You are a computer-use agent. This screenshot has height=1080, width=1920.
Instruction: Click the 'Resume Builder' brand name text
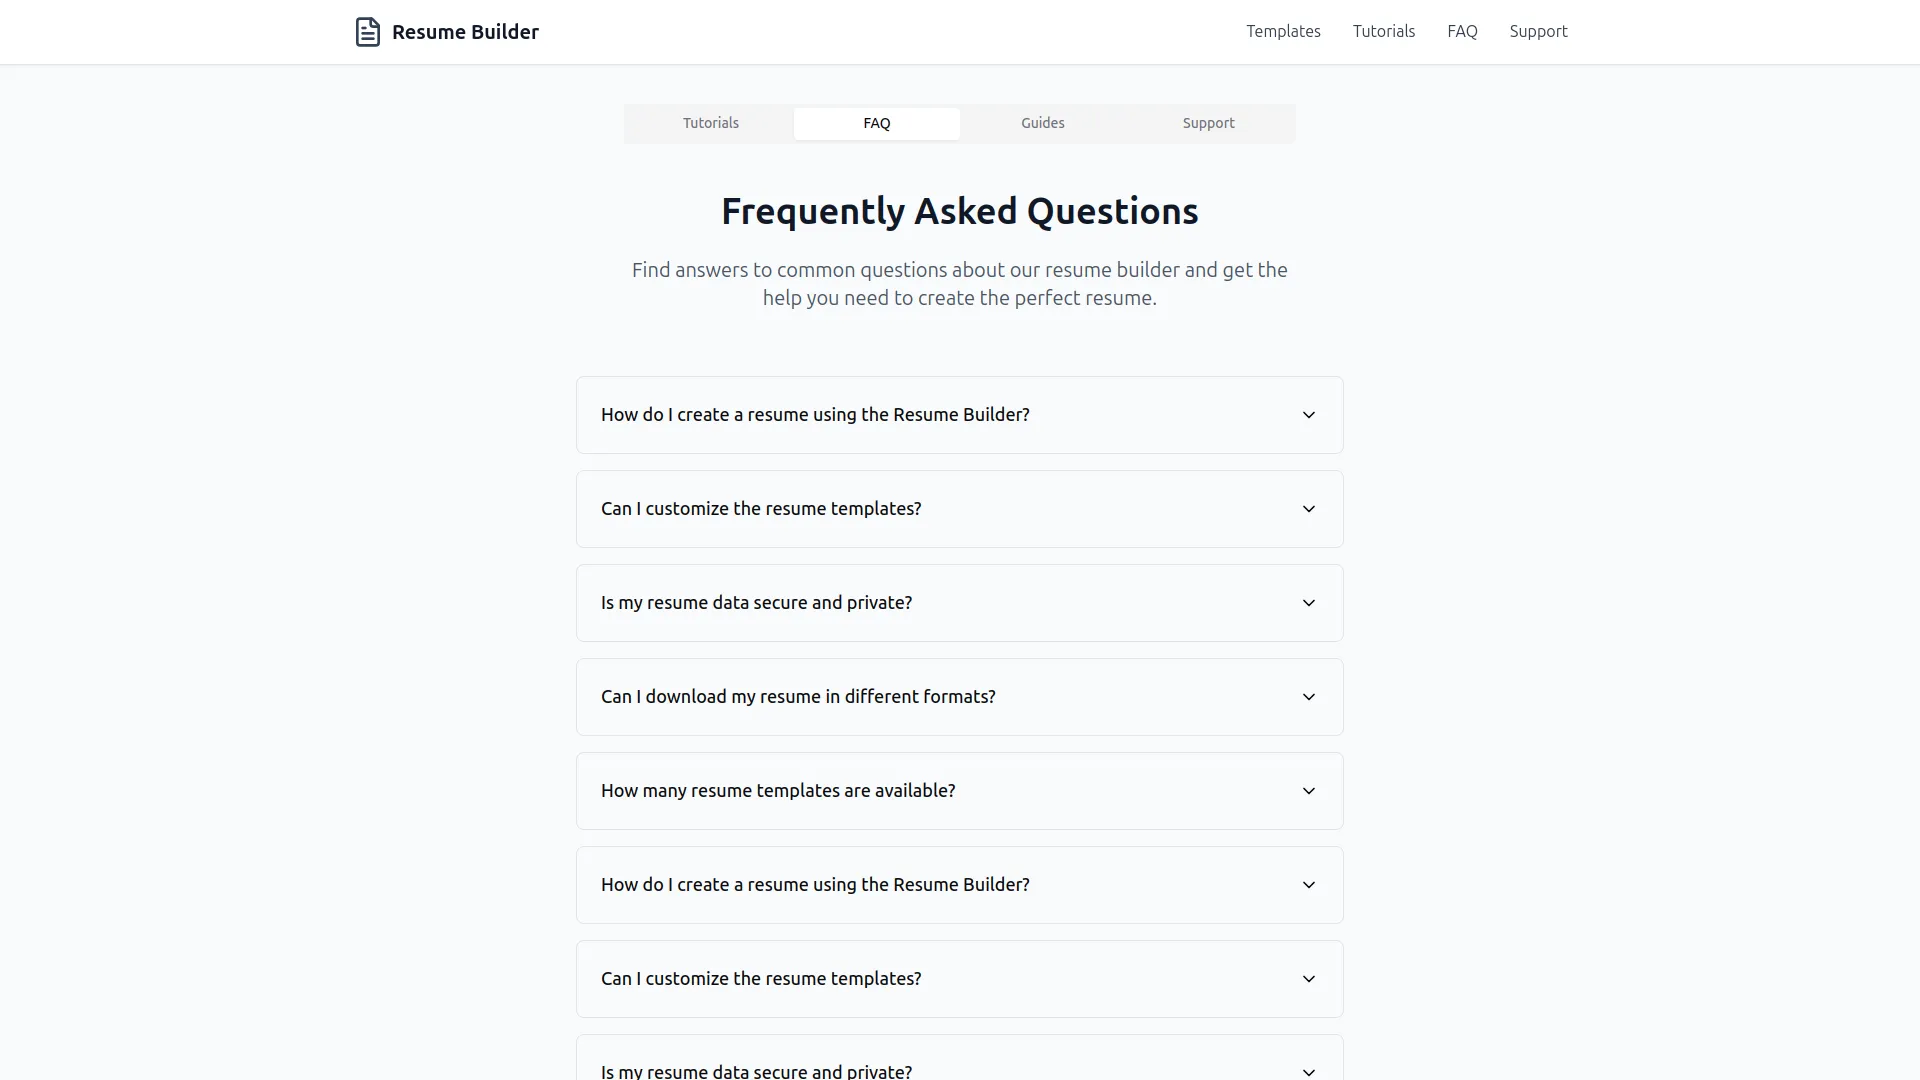(464, 31)
